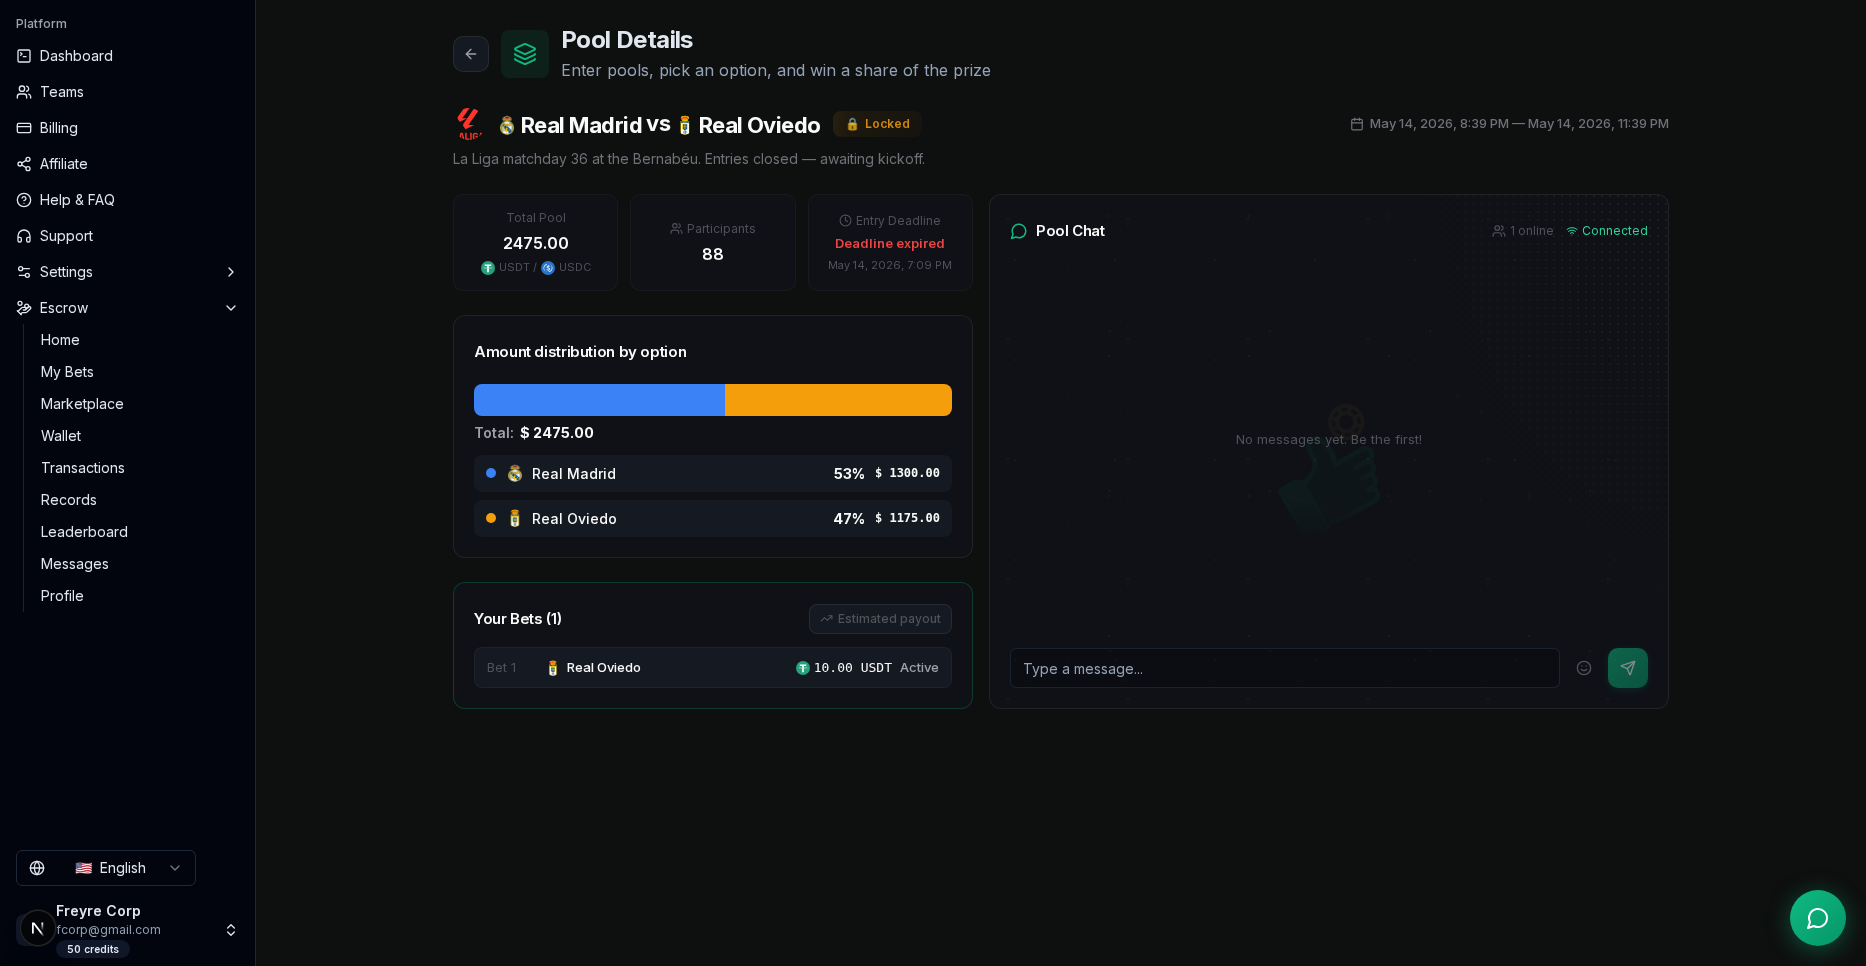Send the chat message with paper-plane button

tap(1628, 668)
